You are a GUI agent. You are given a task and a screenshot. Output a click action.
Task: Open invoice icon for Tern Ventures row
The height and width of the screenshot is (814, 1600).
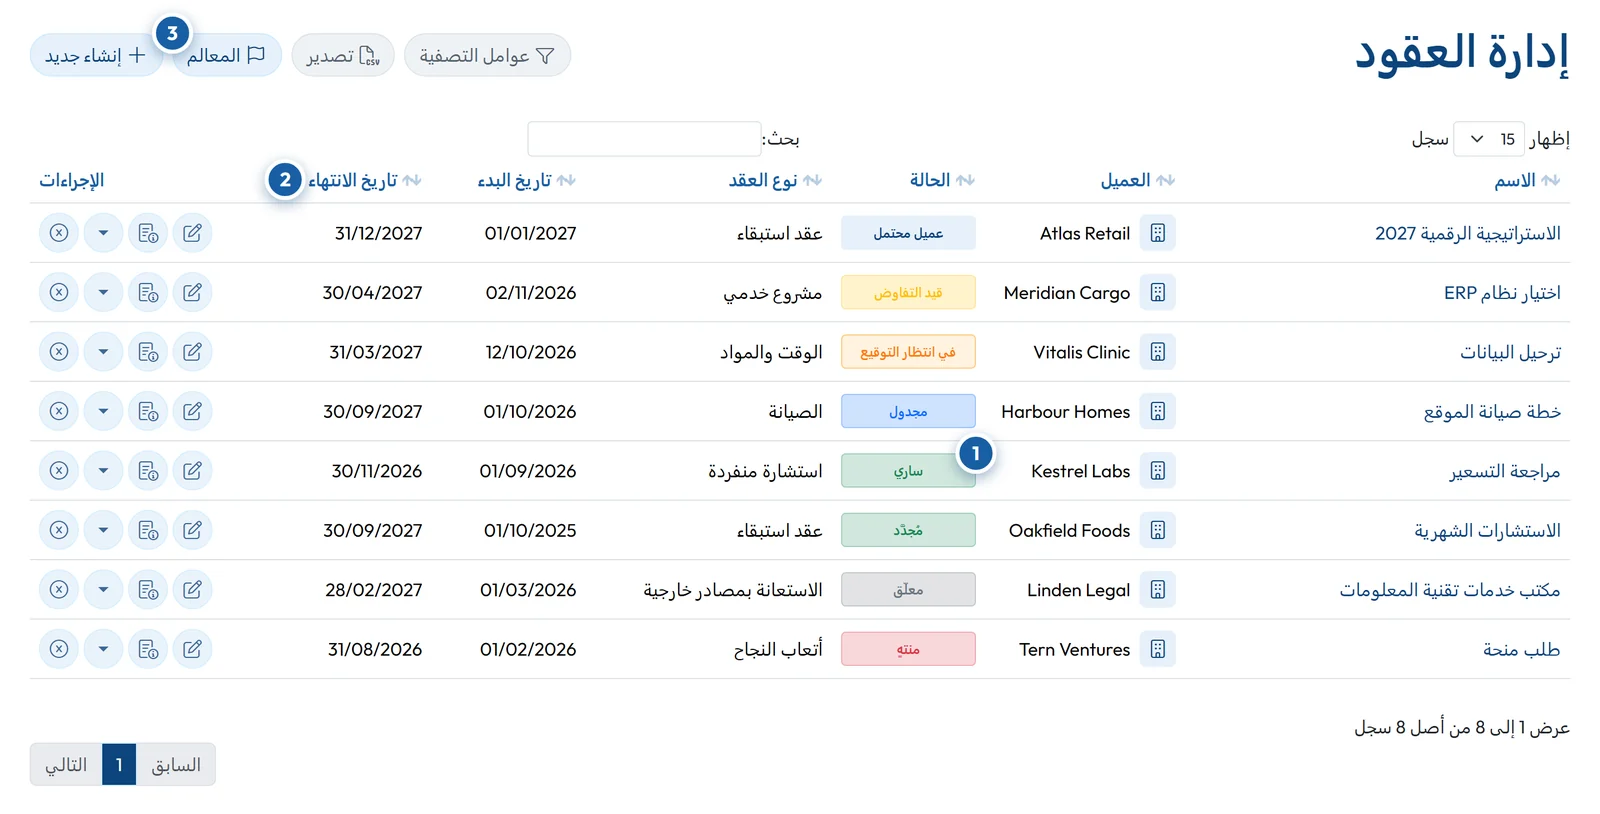point(148,649)
